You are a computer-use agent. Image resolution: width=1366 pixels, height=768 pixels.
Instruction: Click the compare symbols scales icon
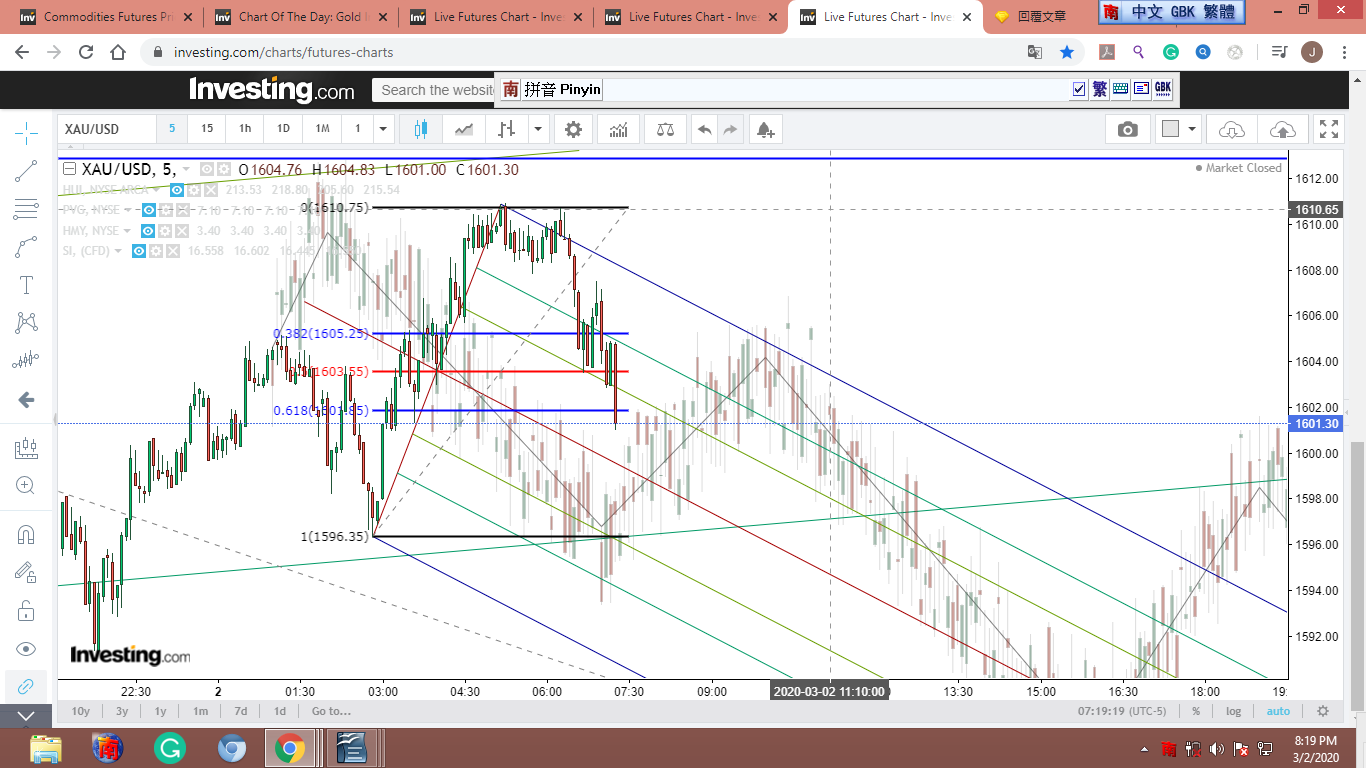(665, 129)
